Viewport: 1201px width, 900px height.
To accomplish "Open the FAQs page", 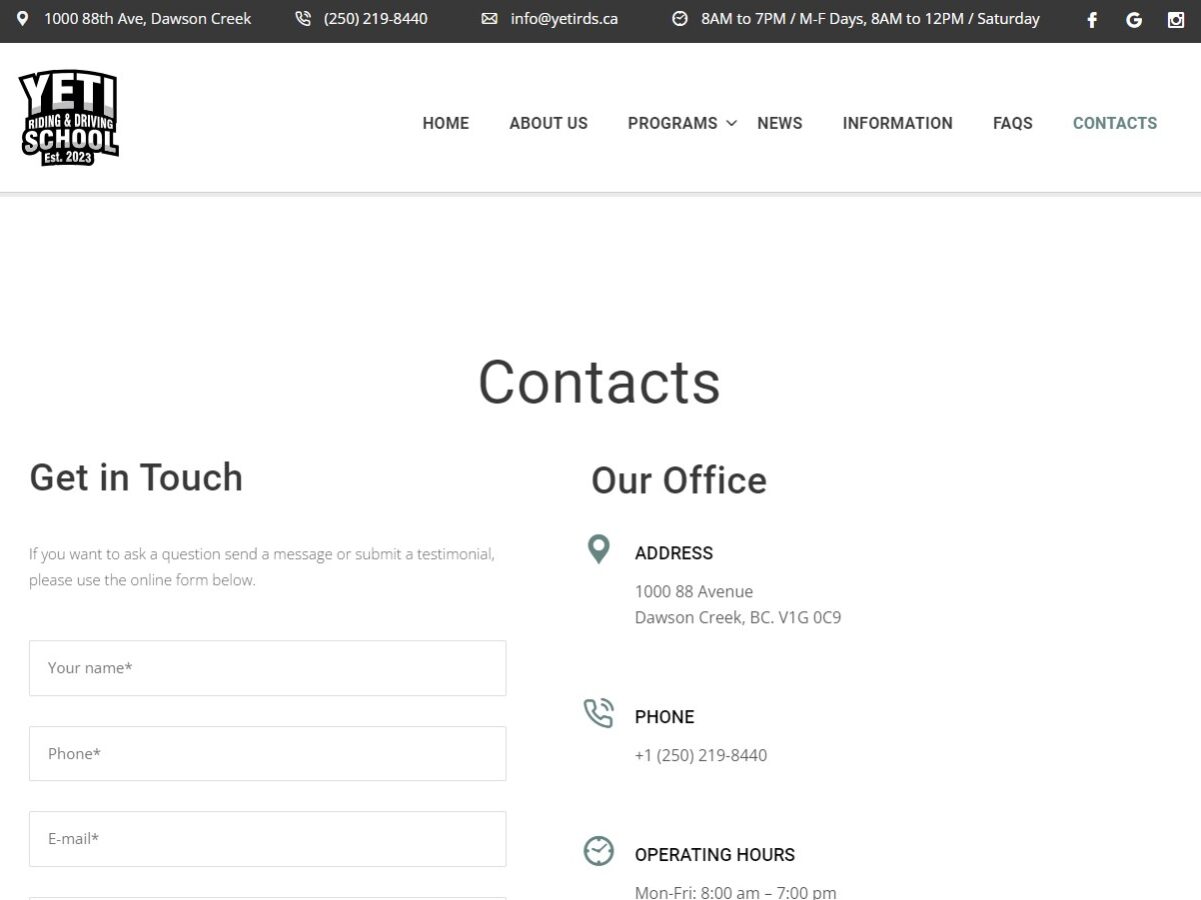I will pyautogui.click(x=1012, y=123).
